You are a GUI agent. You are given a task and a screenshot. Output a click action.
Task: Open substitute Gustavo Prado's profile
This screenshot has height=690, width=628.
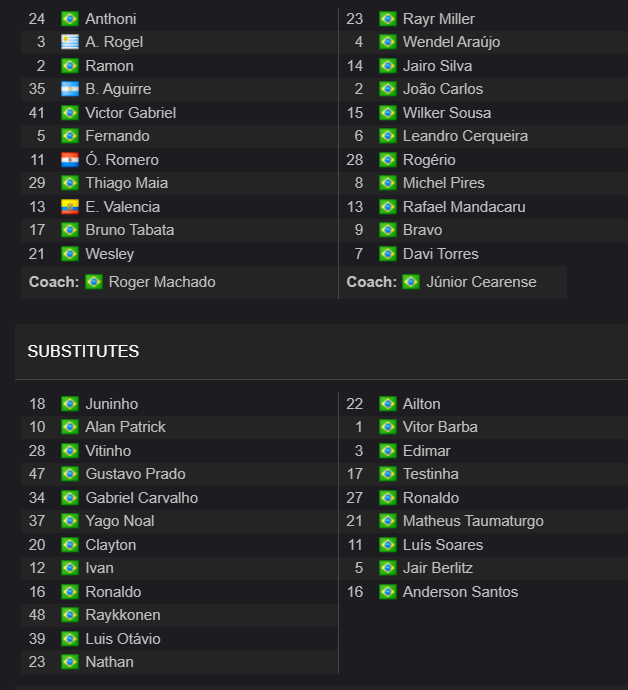(136, 474)
